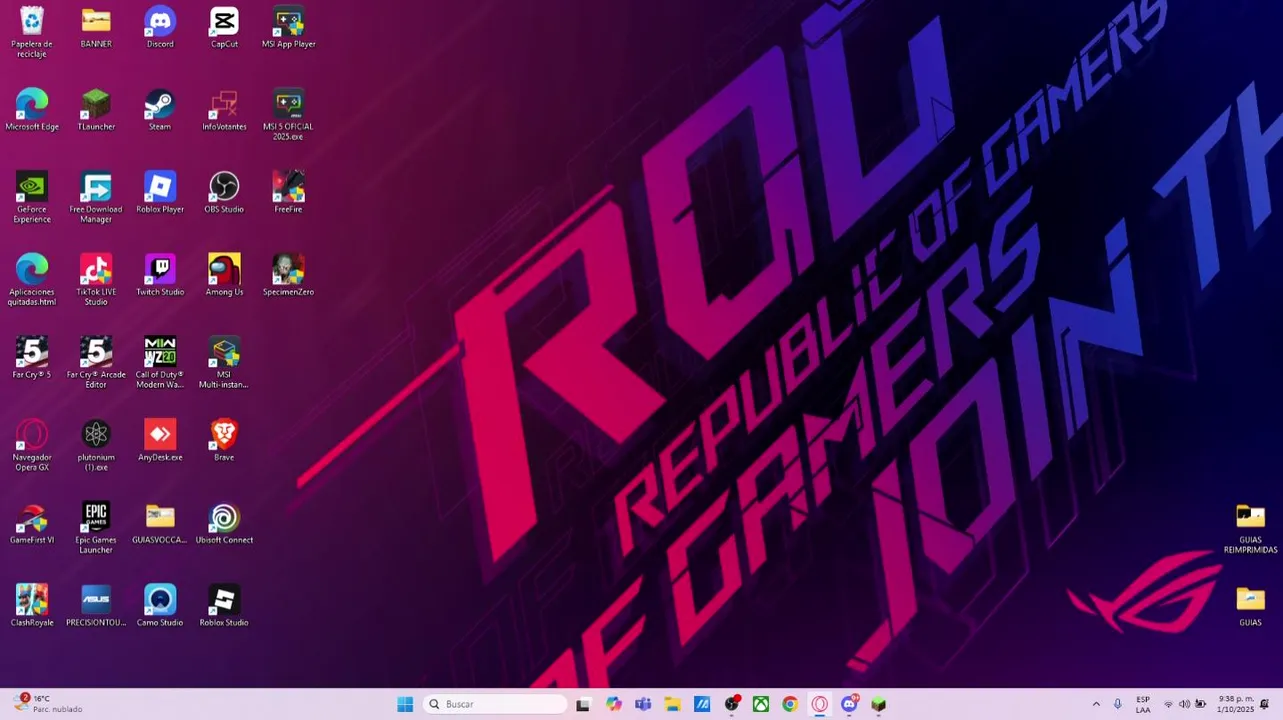
Task: Launch TLauncher from the desktop
Action: tap(96, 110)
